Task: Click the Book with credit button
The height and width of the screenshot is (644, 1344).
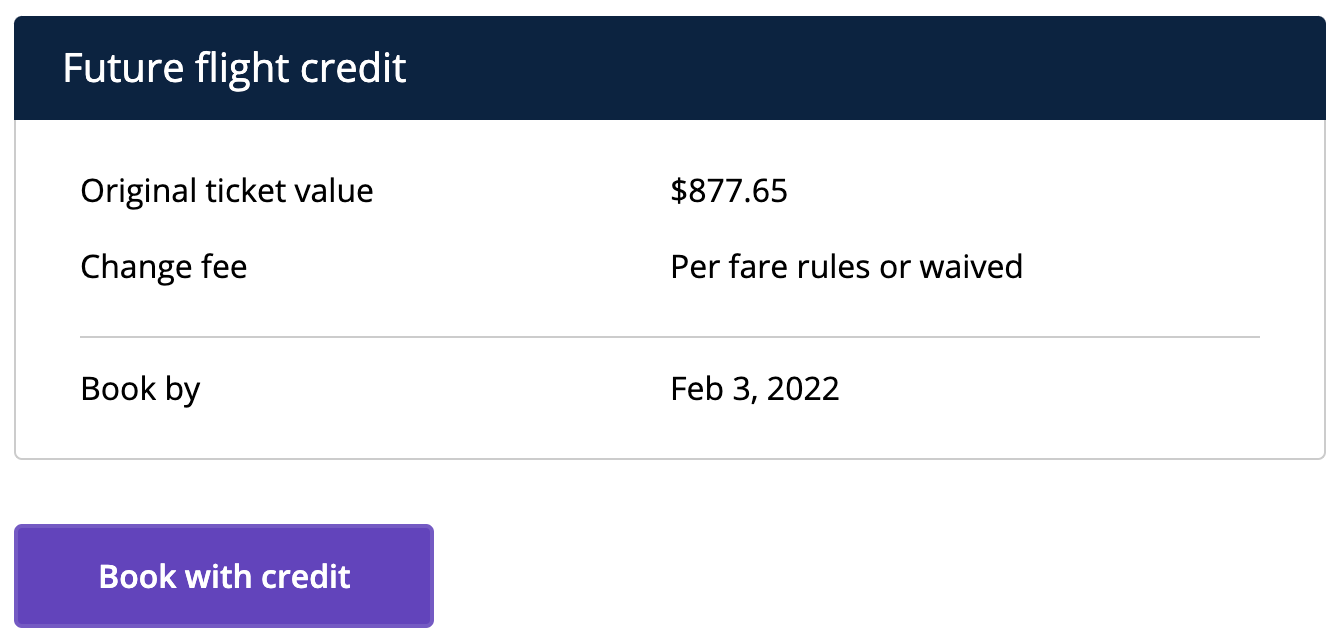Action: [224, 576]
